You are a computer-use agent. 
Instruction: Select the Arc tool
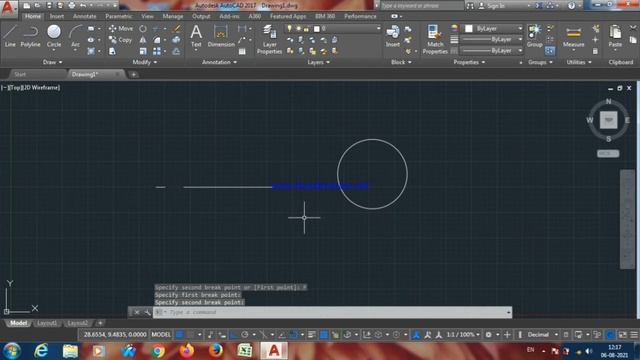point(76,37)
